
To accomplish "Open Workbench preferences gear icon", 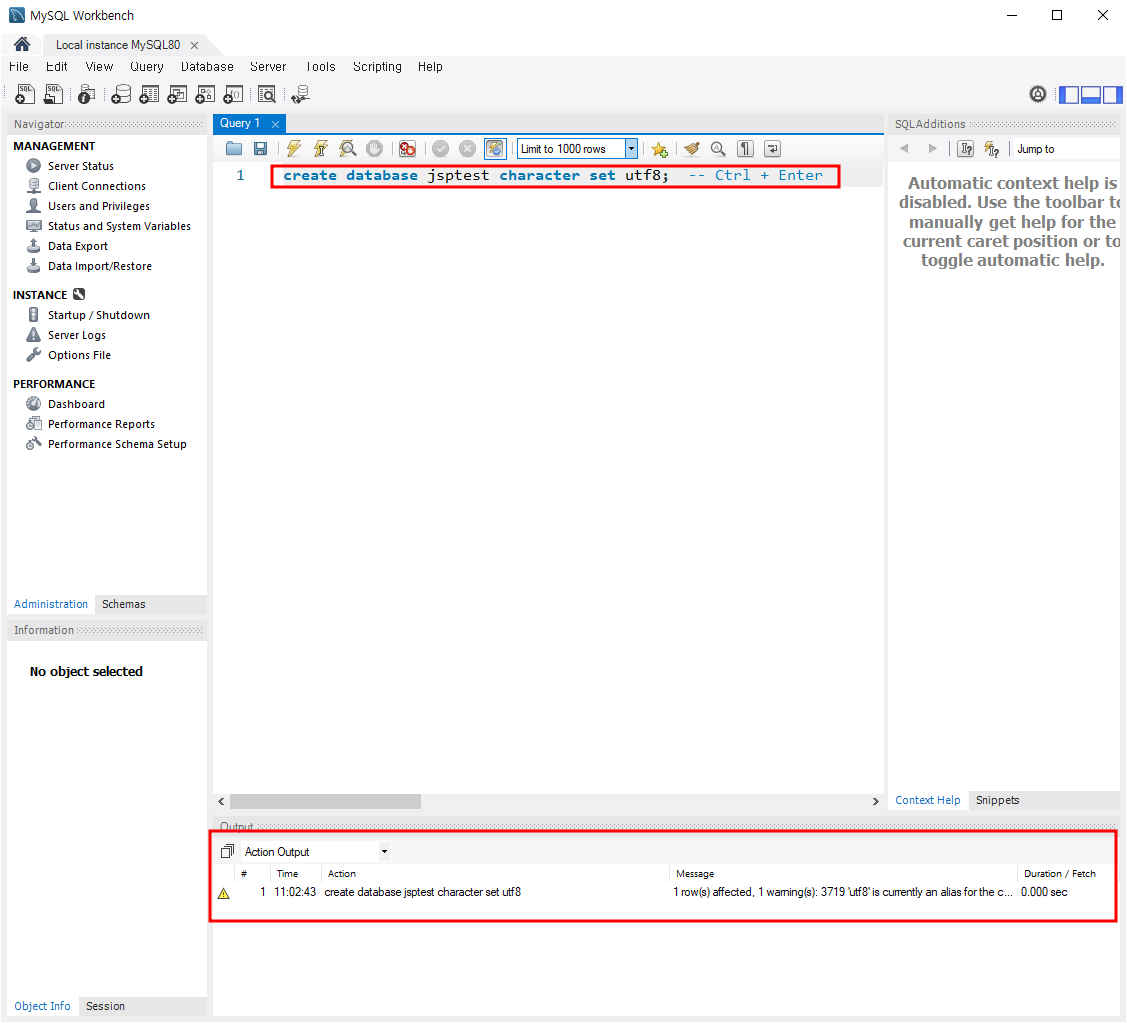I will (x=1038, y=94).
